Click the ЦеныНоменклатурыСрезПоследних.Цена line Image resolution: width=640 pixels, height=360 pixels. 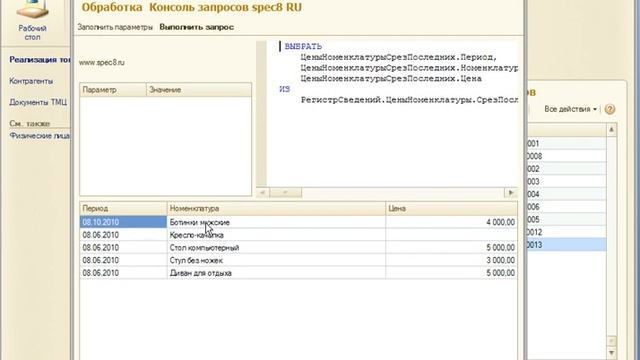tap(391, 78)
